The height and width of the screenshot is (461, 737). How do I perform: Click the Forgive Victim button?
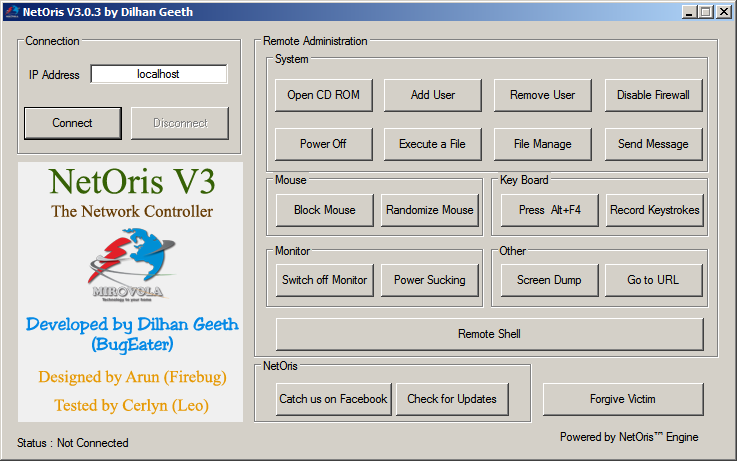(x=622, y=399)
